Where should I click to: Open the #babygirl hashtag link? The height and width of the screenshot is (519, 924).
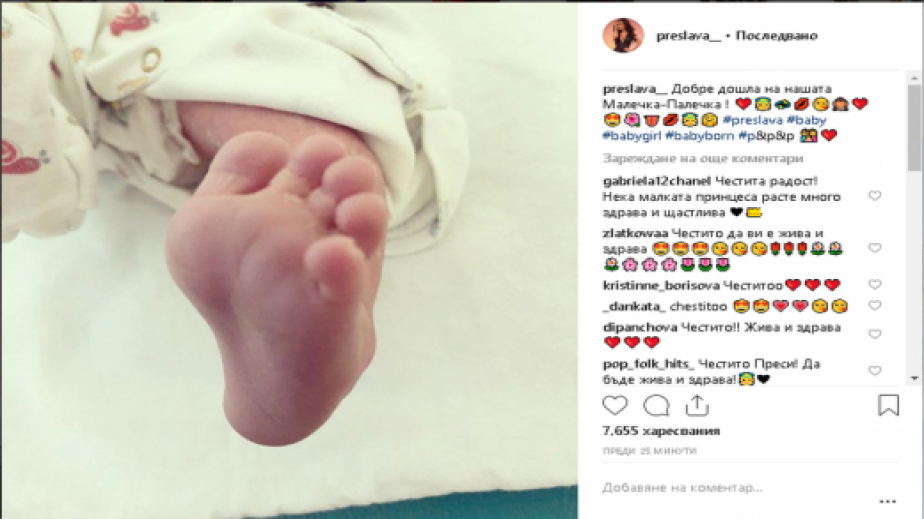tap(631, 135)
